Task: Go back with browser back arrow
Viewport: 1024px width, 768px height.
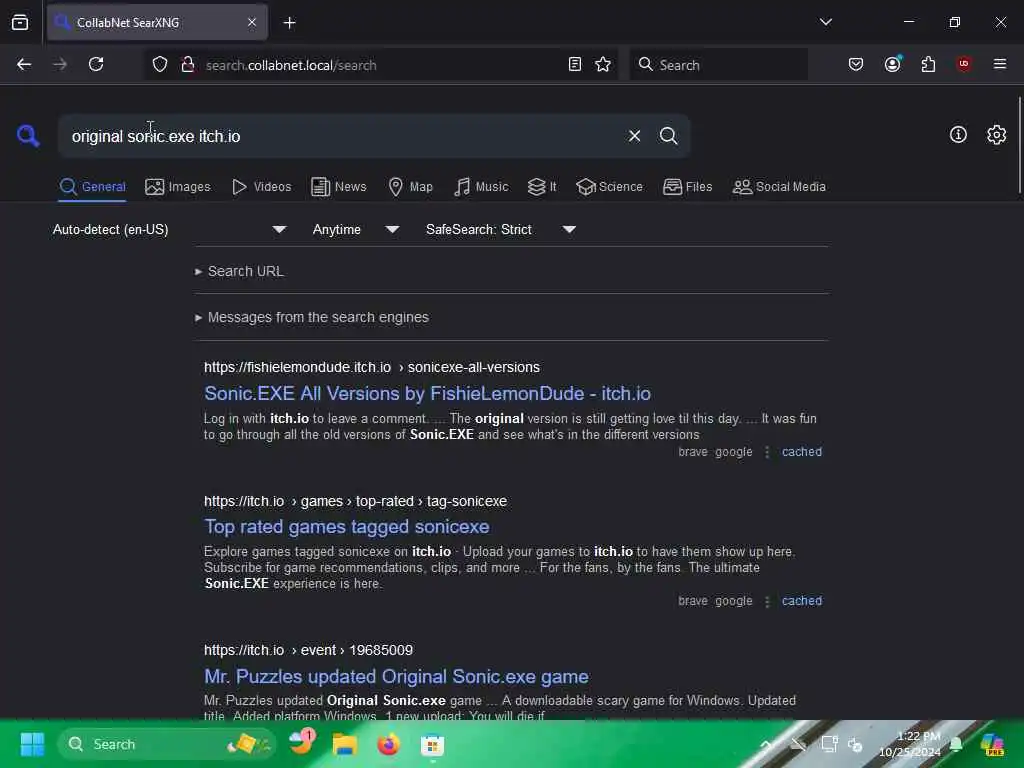Action: click(24, 65)
